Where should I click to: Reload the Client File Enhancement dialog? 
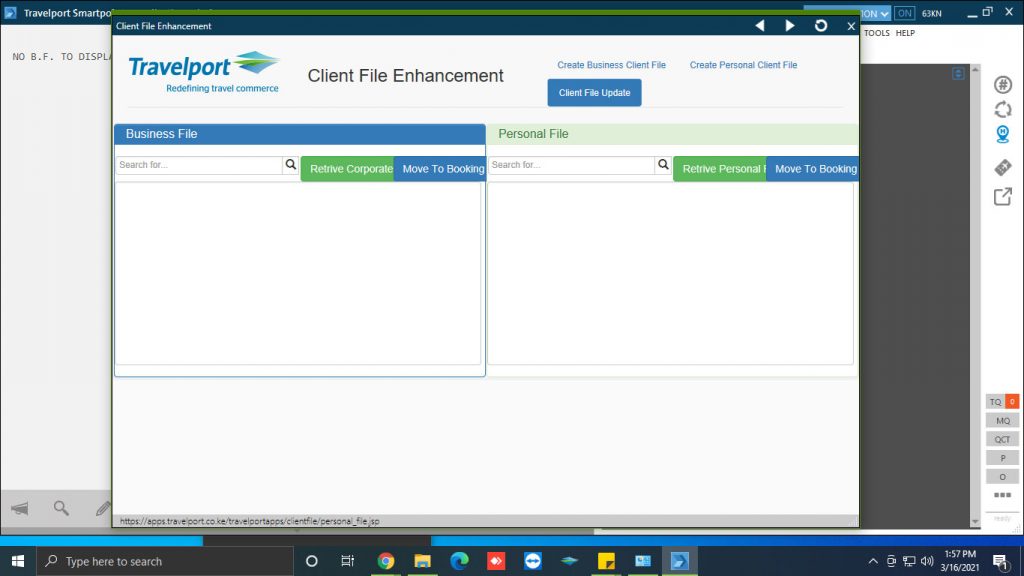[x=821, y=25]
